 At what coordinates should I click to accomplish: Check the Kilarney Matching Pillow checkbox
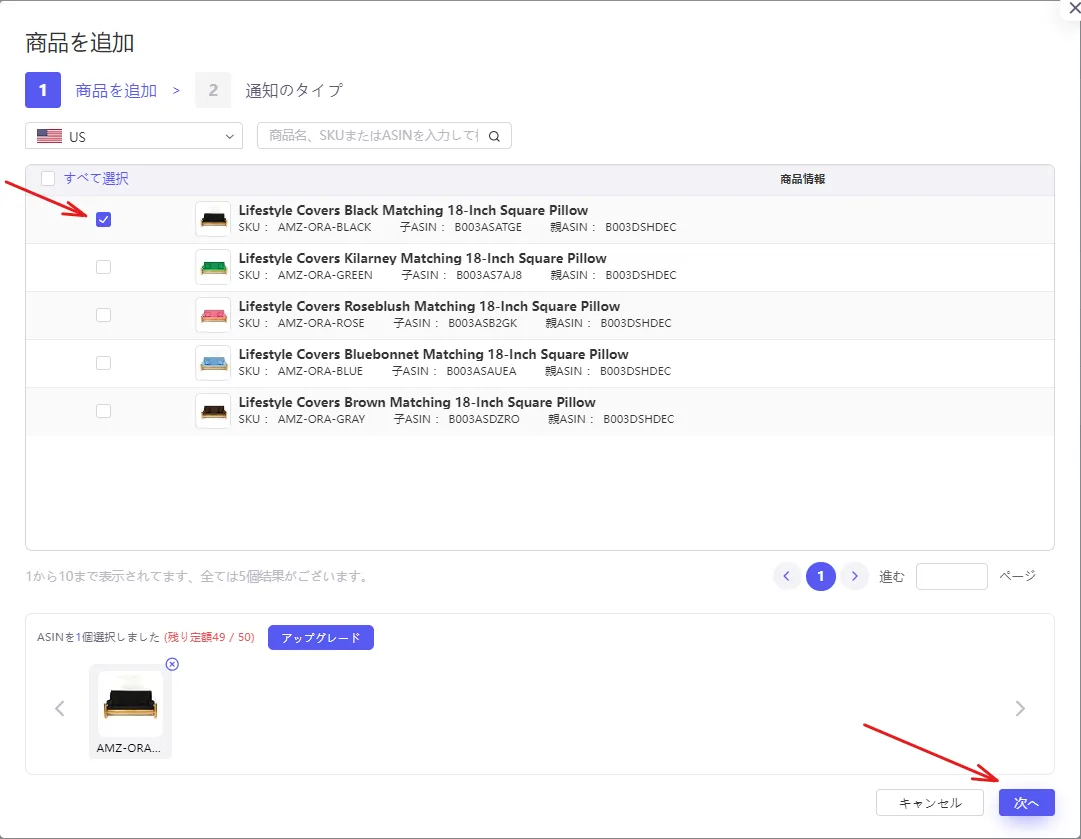[103, 267]
